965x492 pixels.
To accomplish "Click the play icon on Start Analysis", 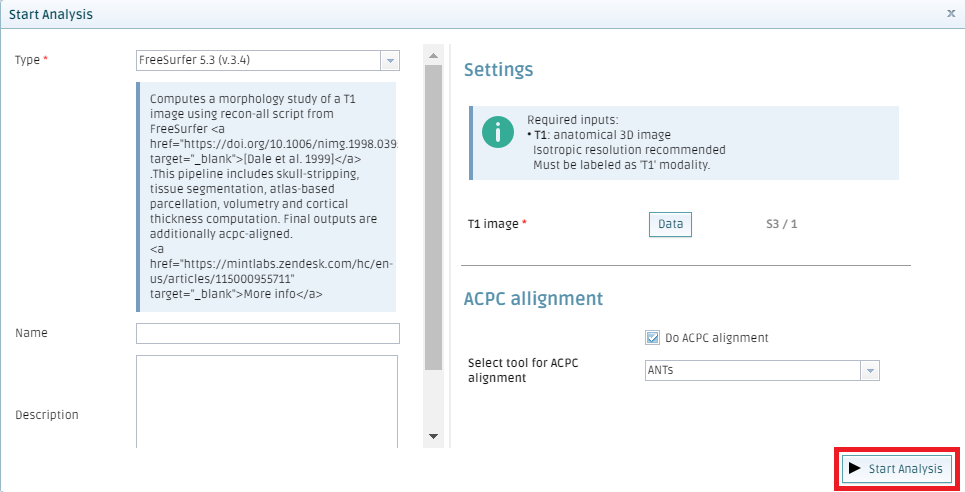I will [x=854, y=468].
